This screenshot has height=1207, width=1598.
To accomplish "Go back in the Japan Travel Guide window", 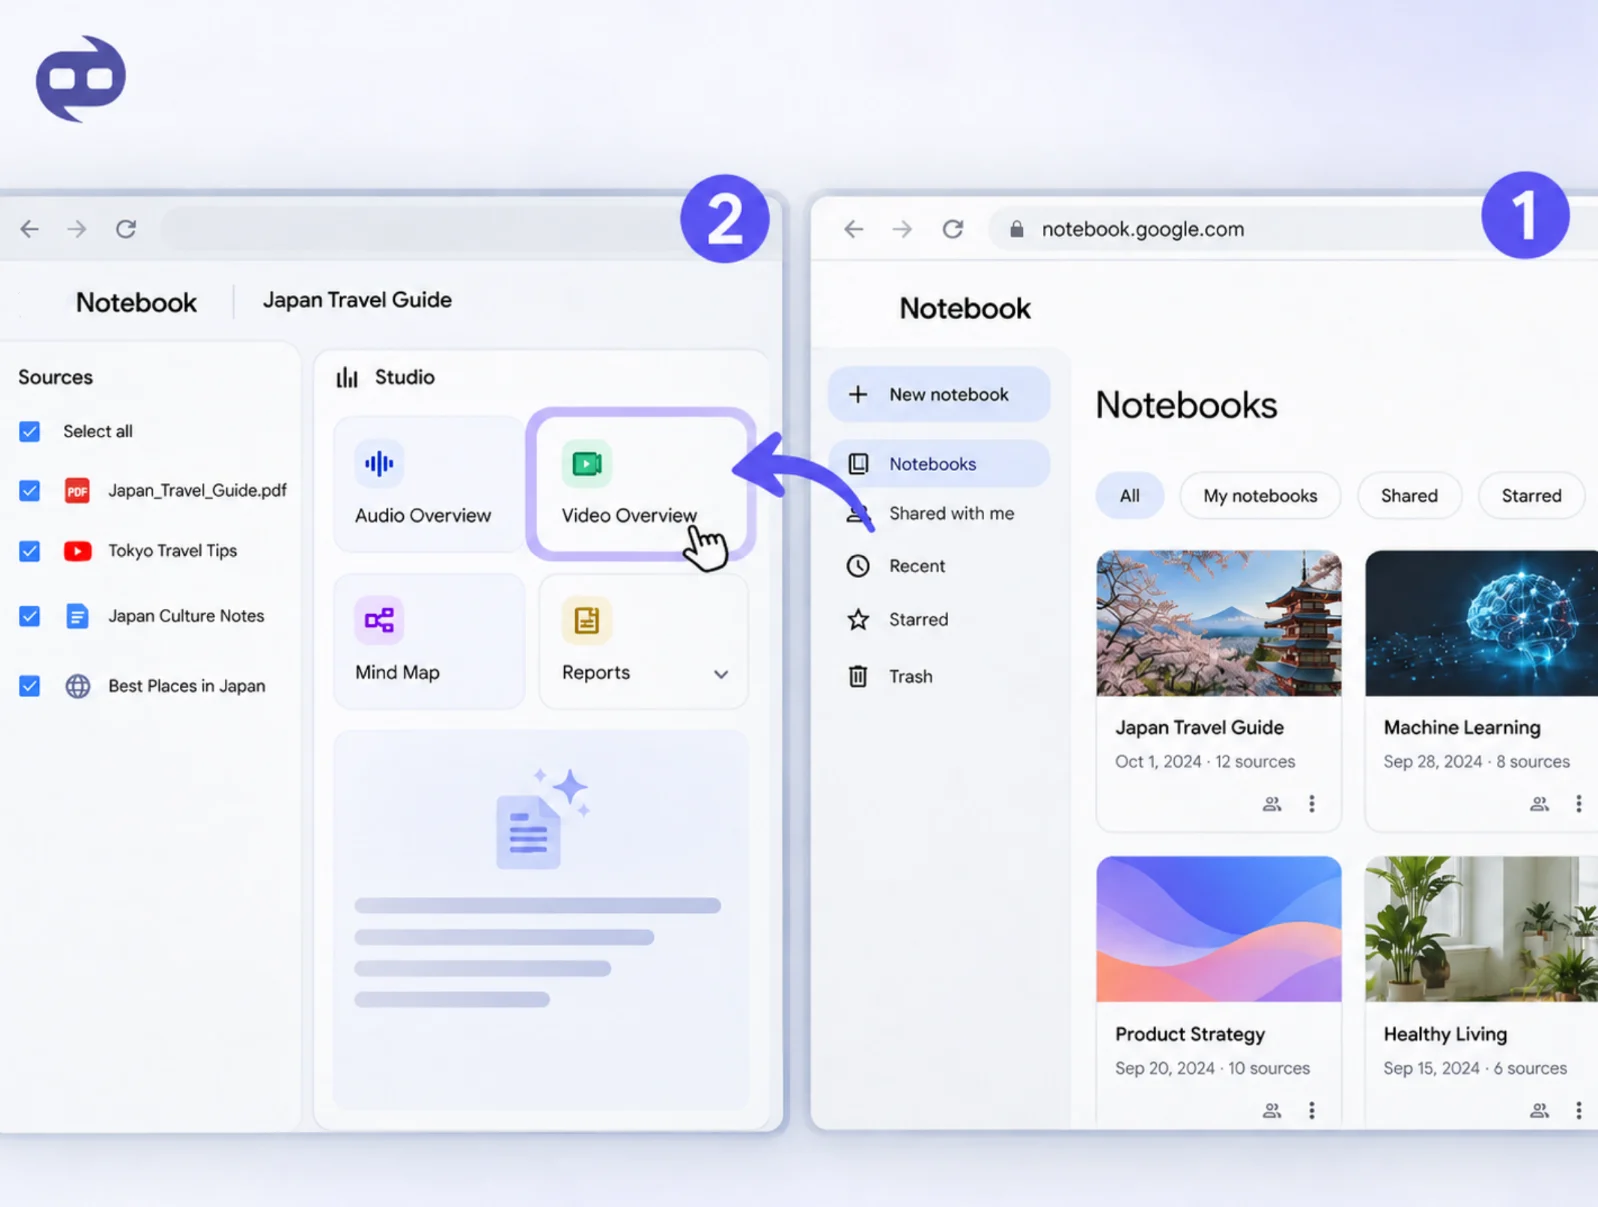I will tap(30, 229).
